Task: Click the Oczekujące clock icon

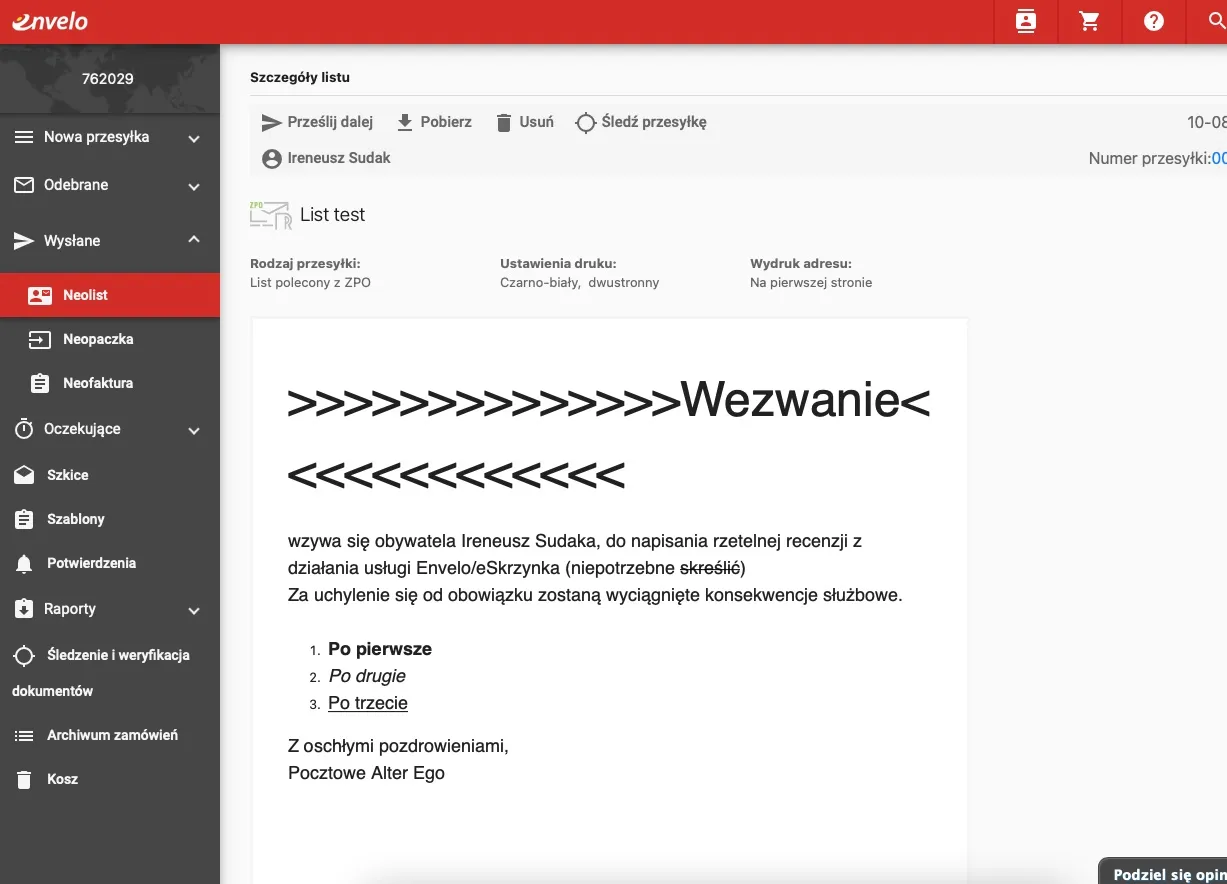Action: [x=22, y=429]
